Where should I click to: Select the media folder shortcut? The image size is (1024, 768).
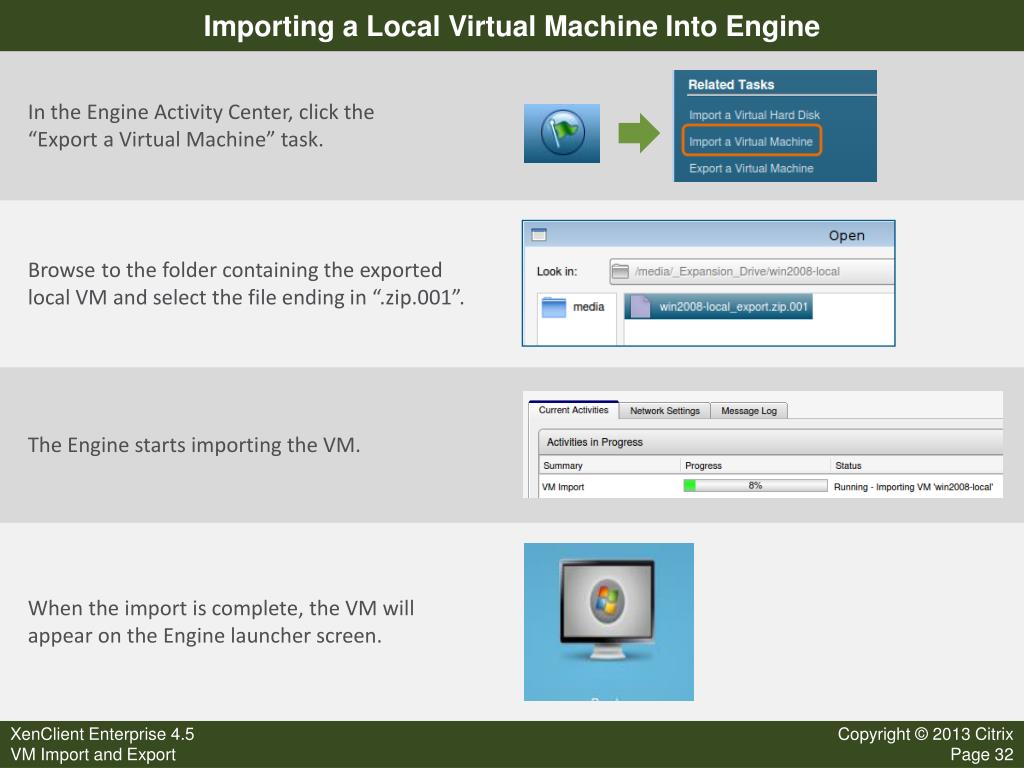point(574,307)
